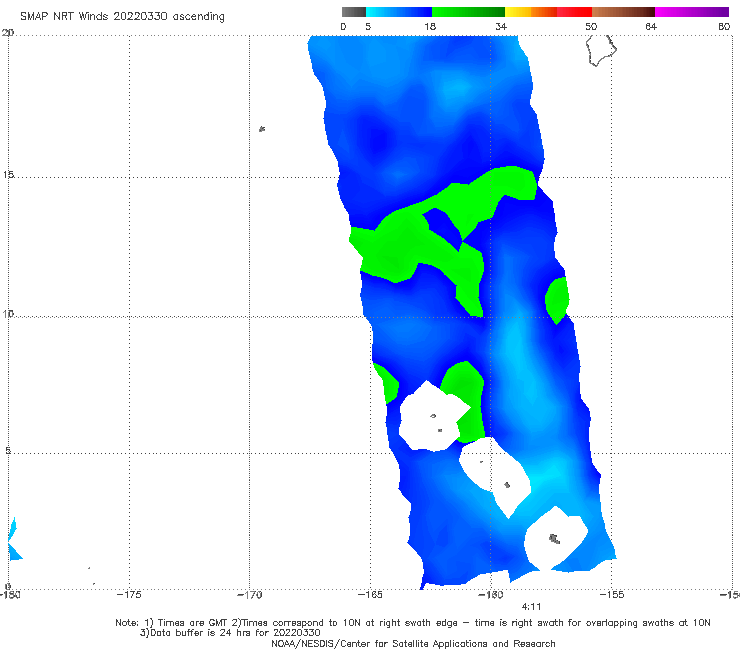Click the cyan-blue segment of the color bar
Screen dimensions: 740x650
(x=399, y=12)
